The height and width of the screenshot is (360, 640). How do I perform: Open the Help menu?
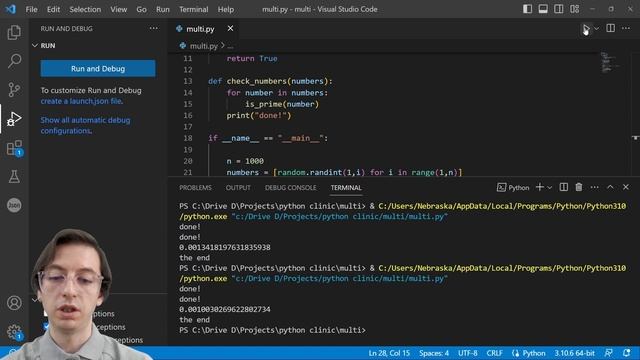pyautogui.click(x=226, y=9)
